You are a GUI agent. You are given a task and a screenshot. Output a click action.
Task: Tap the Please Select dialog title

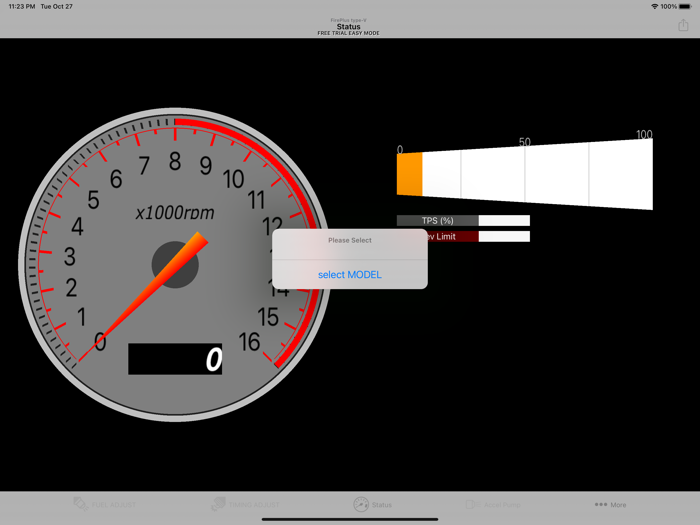(x=350, y=240)
